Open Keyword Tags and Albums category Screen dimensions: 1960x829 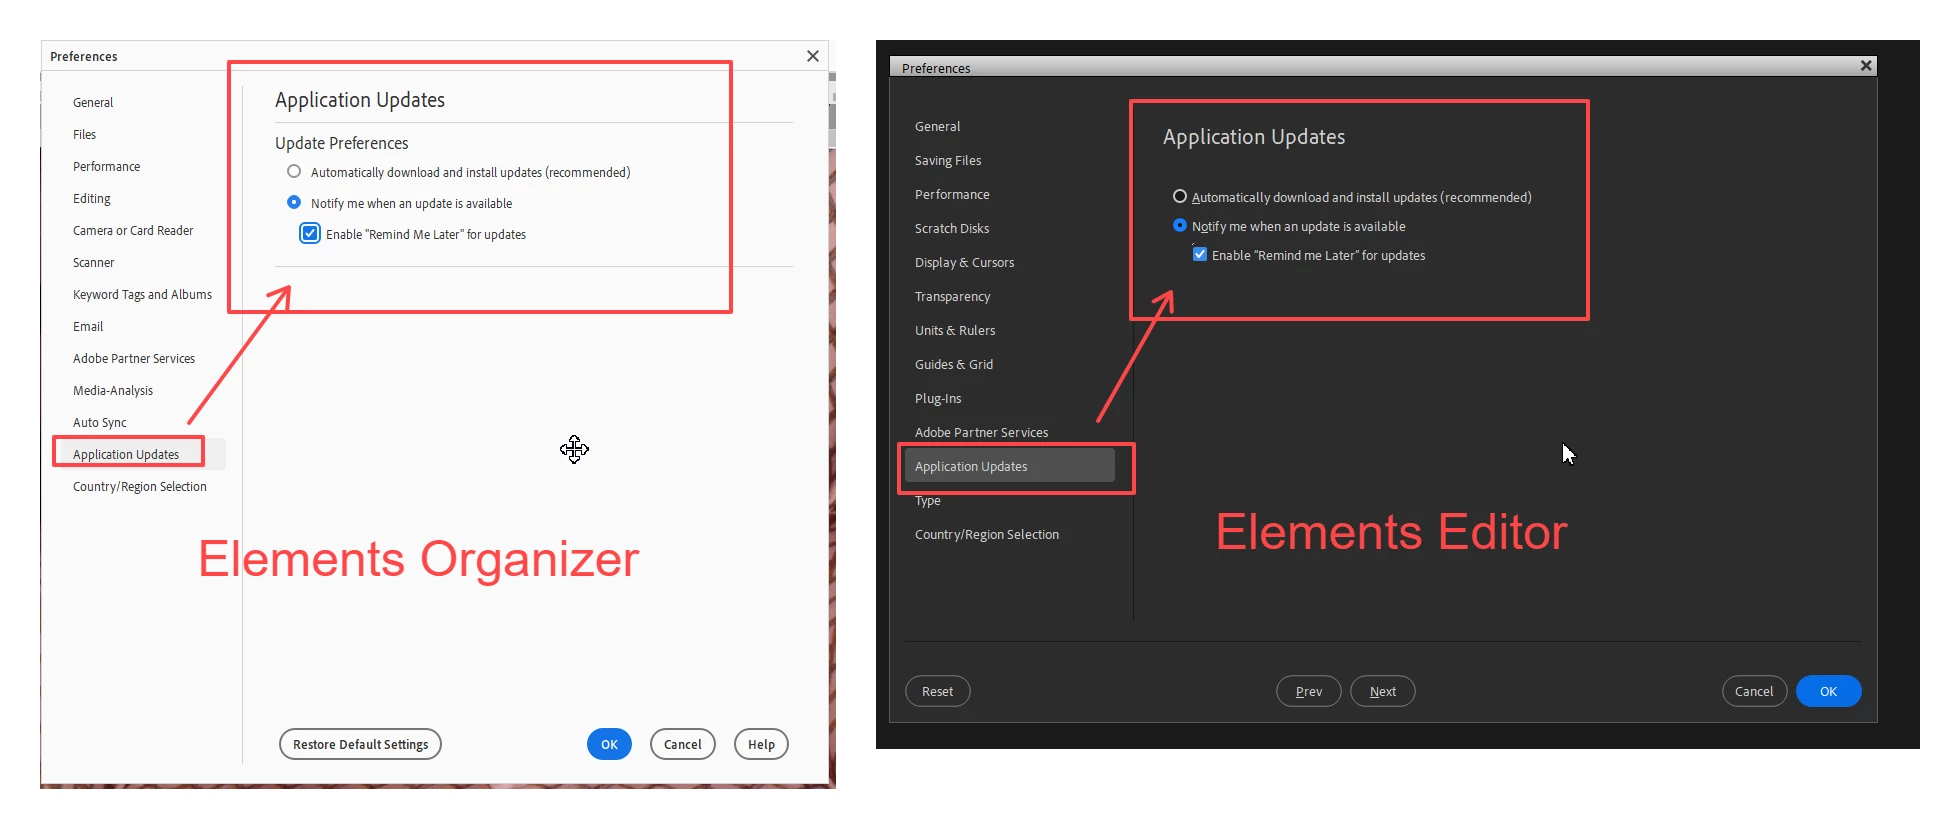pyautogui.click(x=142, y=294)
